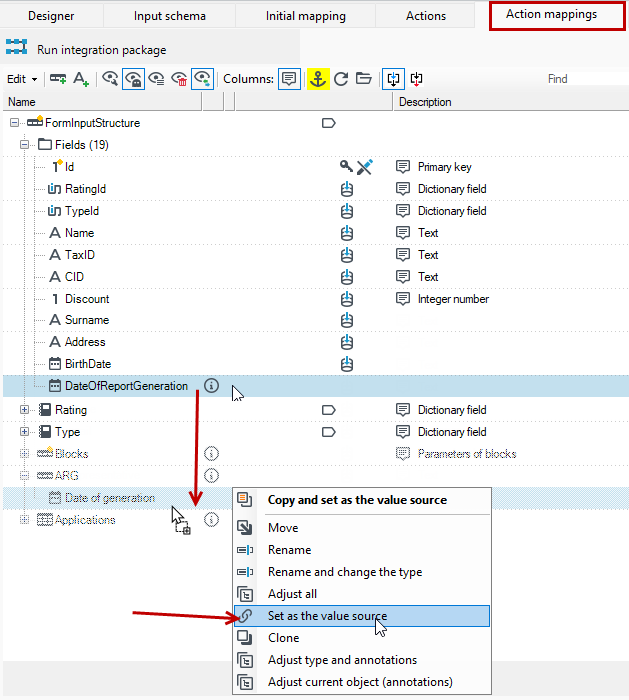Click the database icon on Name row

click(347, 233)
